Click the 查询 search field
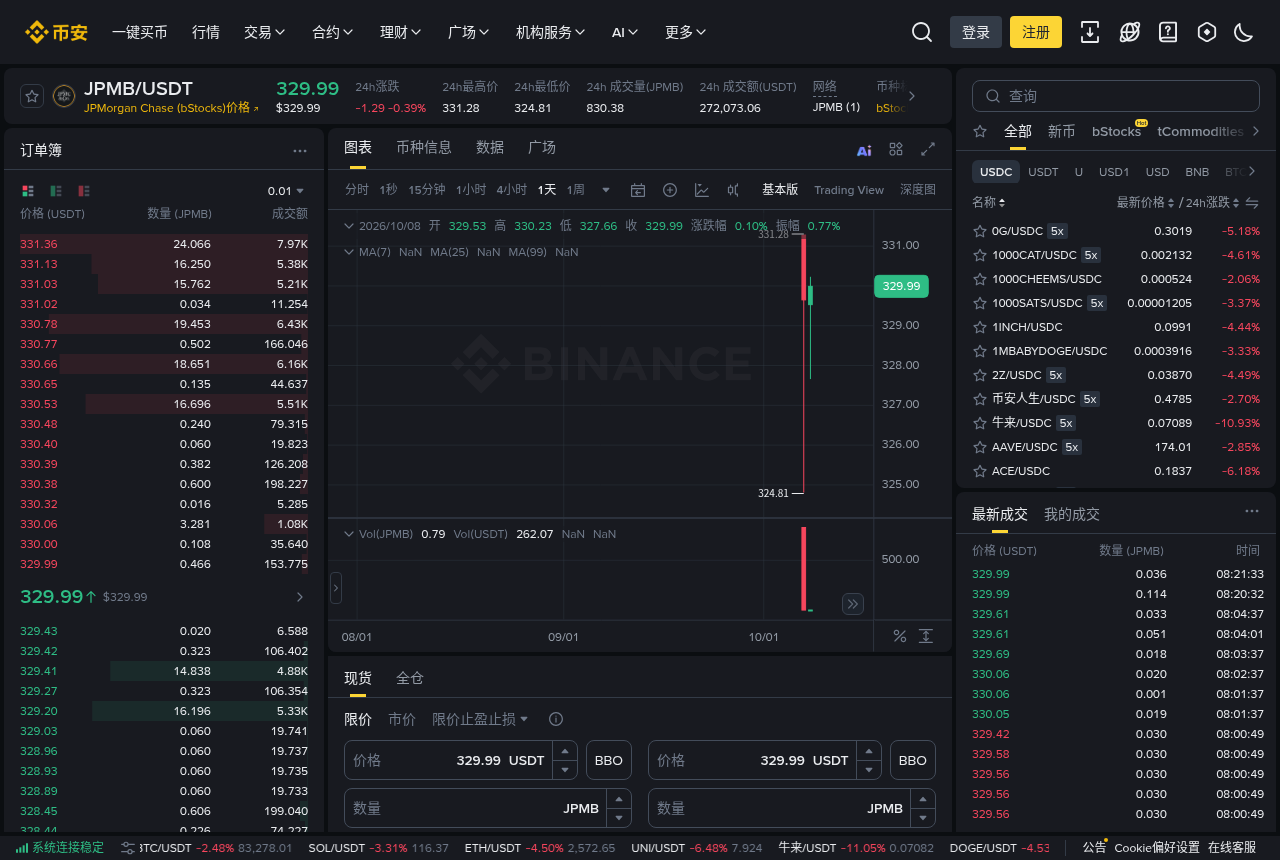Viewport: 1280px width, 860px height. [x=1116, y=96]
